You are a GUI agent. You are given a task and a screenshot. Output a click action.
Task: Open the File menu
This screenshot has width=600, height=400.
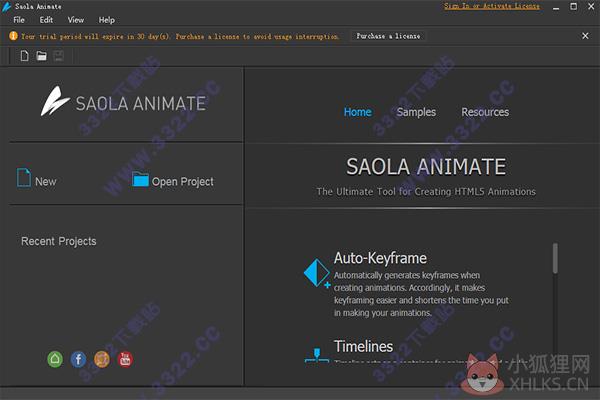pos(19,20)
